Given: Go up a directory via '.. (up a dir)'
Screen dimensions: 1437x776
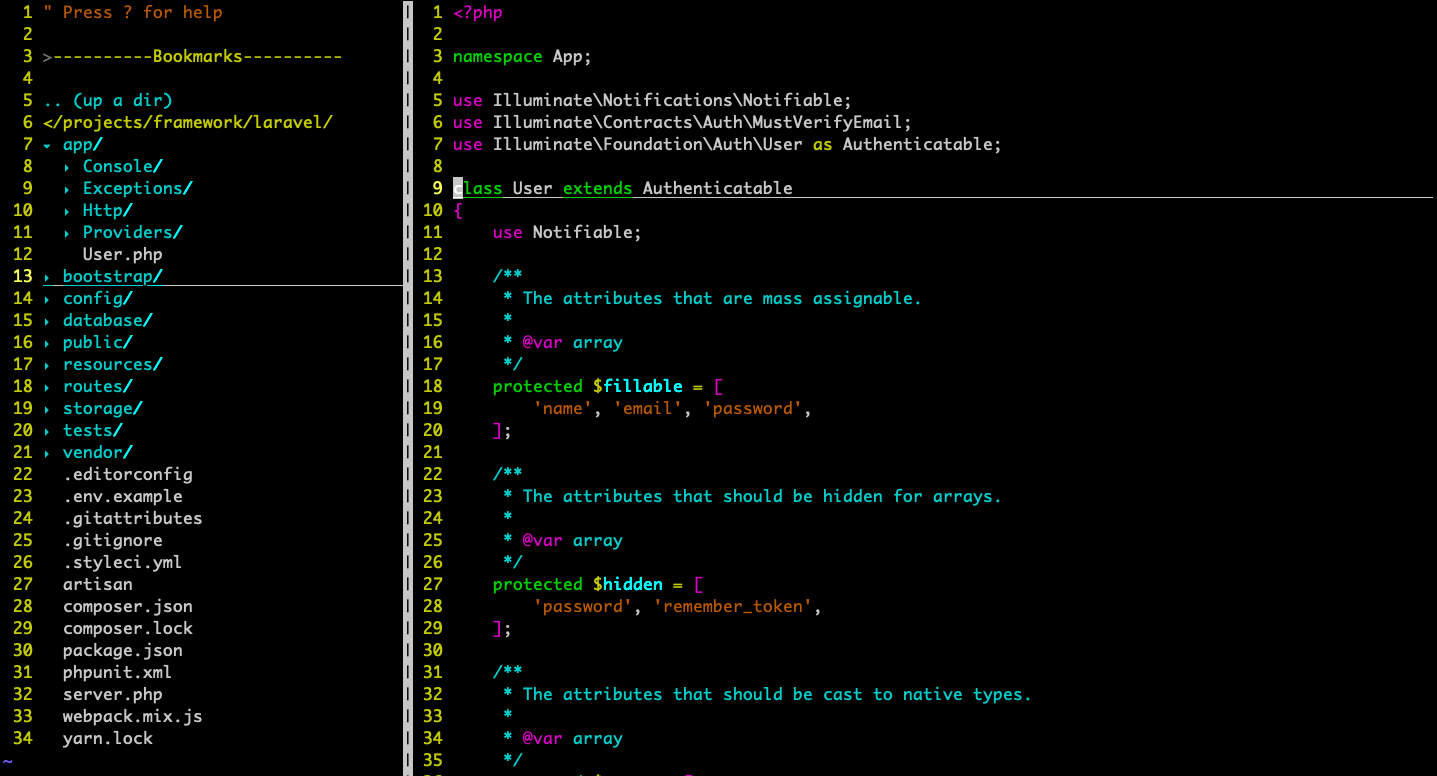Looking at the screenshot, I should (108, 100).
